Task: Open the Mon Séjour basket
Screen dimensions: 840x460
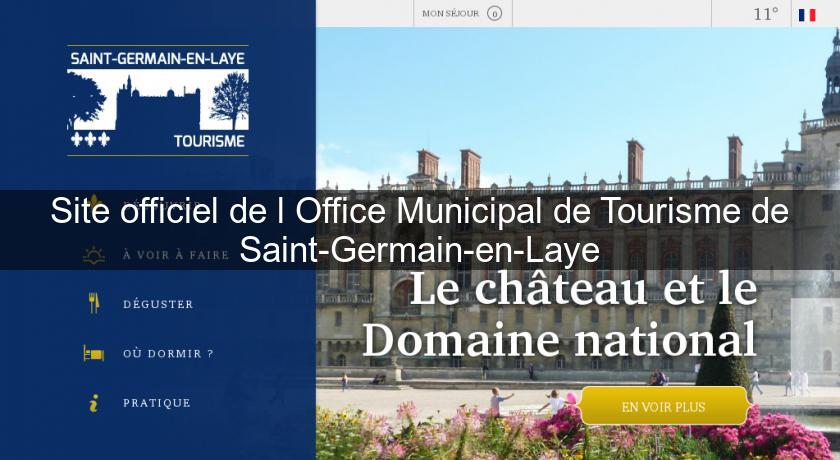Action: click(463, 13)
